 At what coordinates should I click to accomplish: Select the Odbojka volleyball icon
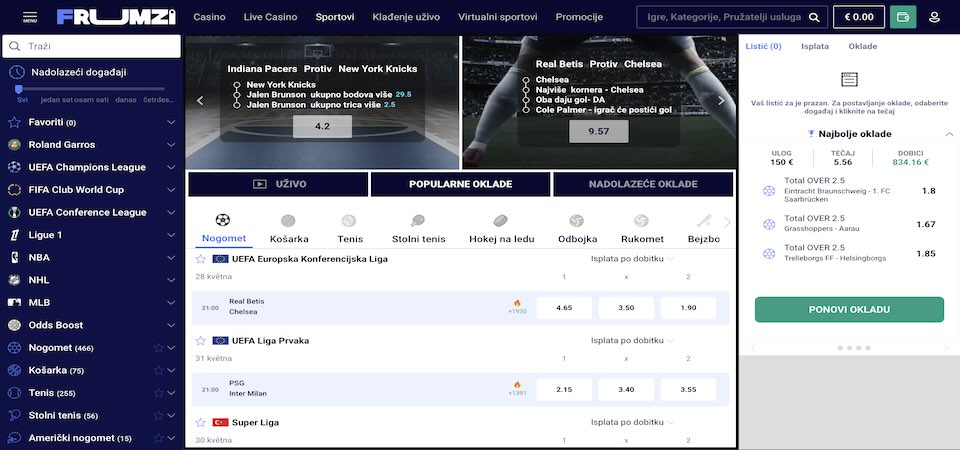(577, 220)
